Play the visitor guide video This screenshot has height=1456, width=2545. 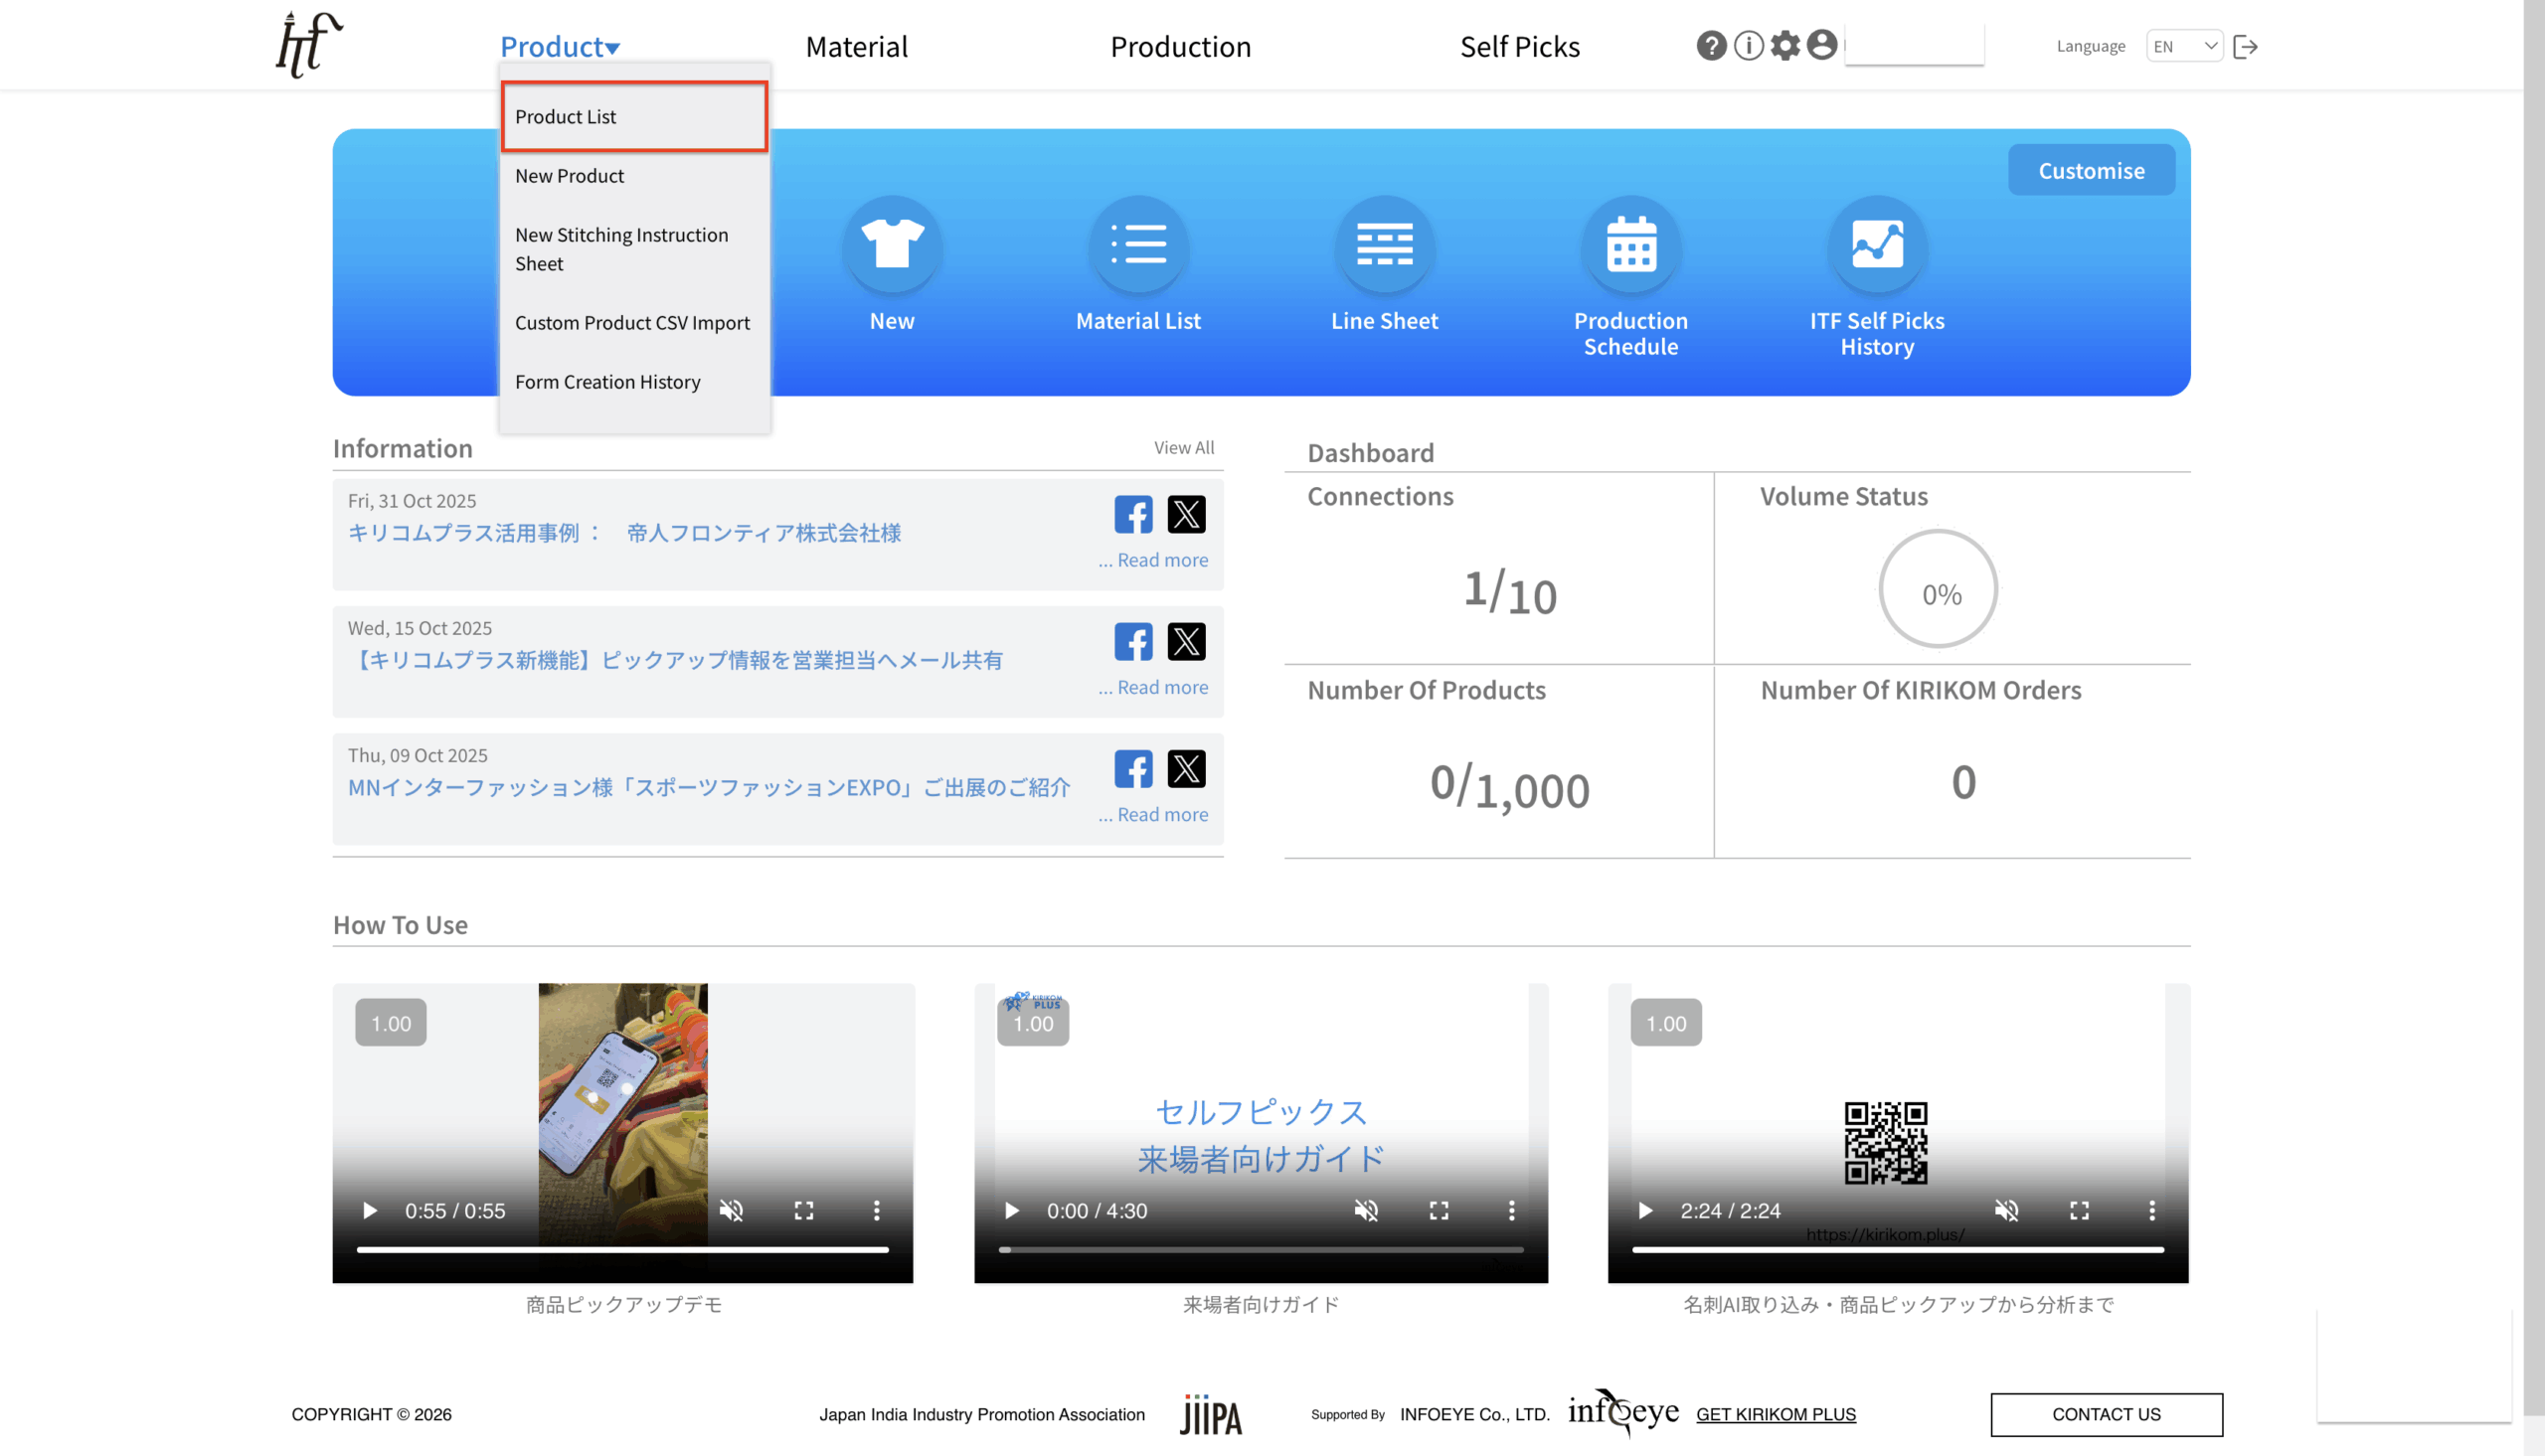click(1011, 1211)
